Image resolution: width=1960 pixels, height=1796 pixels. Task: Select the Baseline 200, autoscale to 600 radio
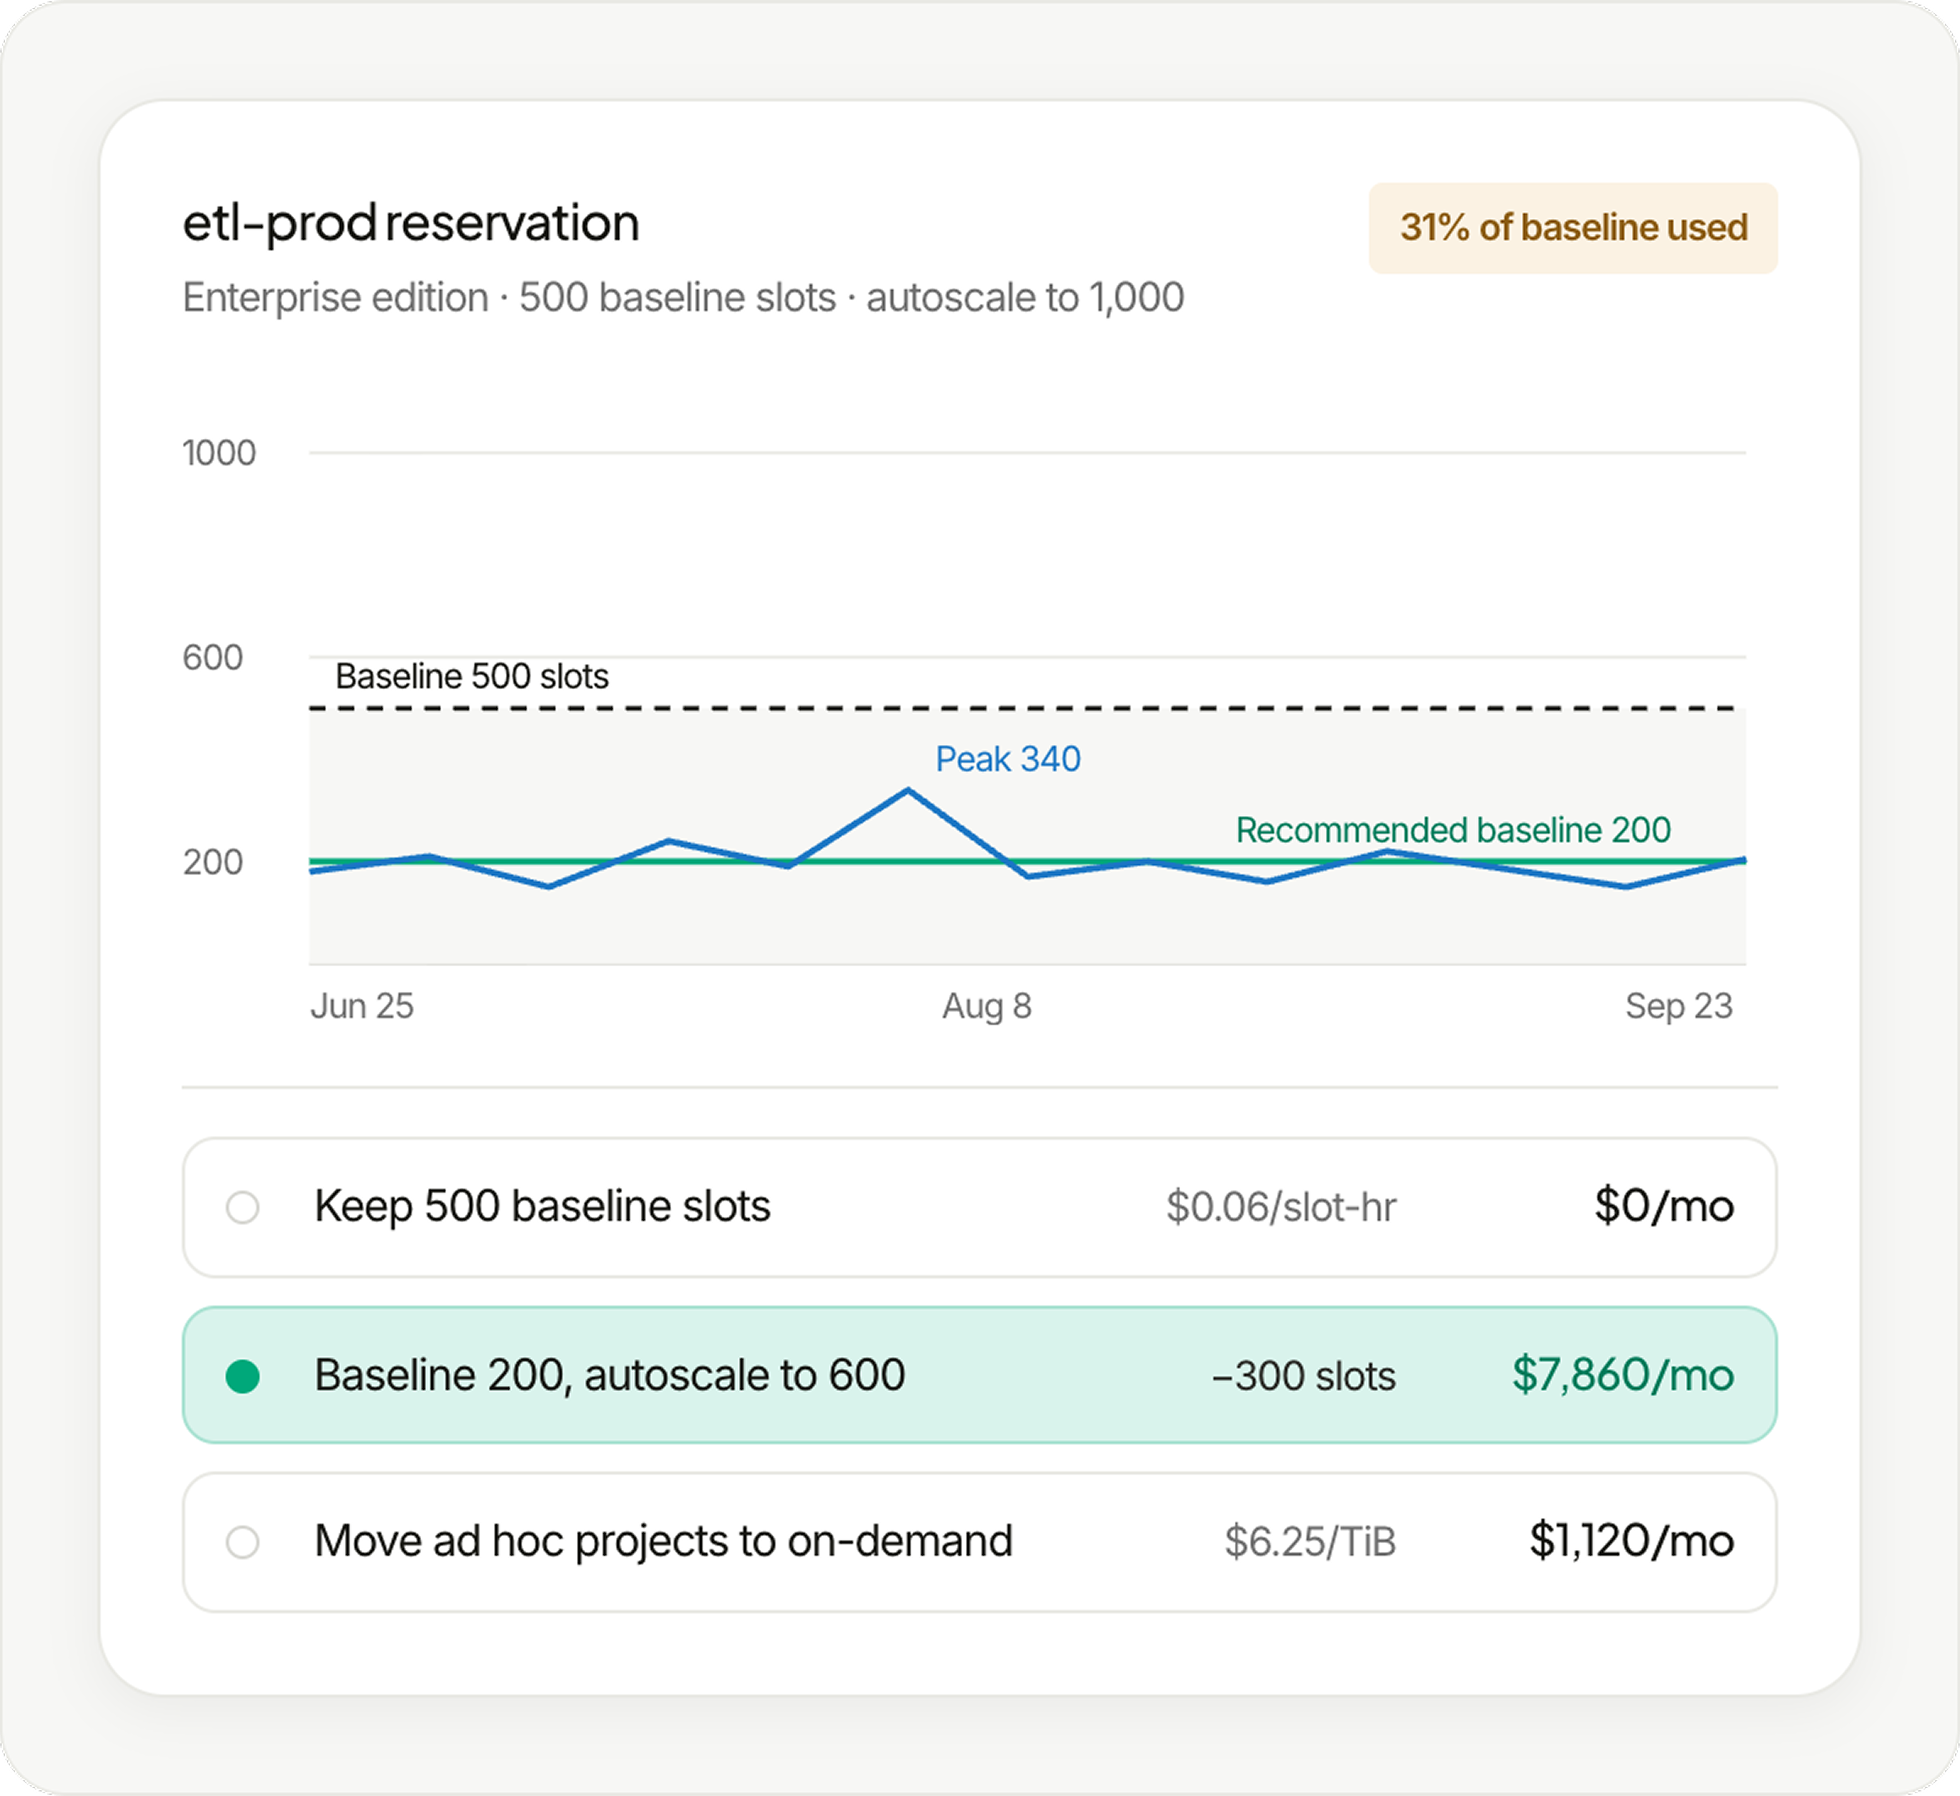coord(242,1376)
